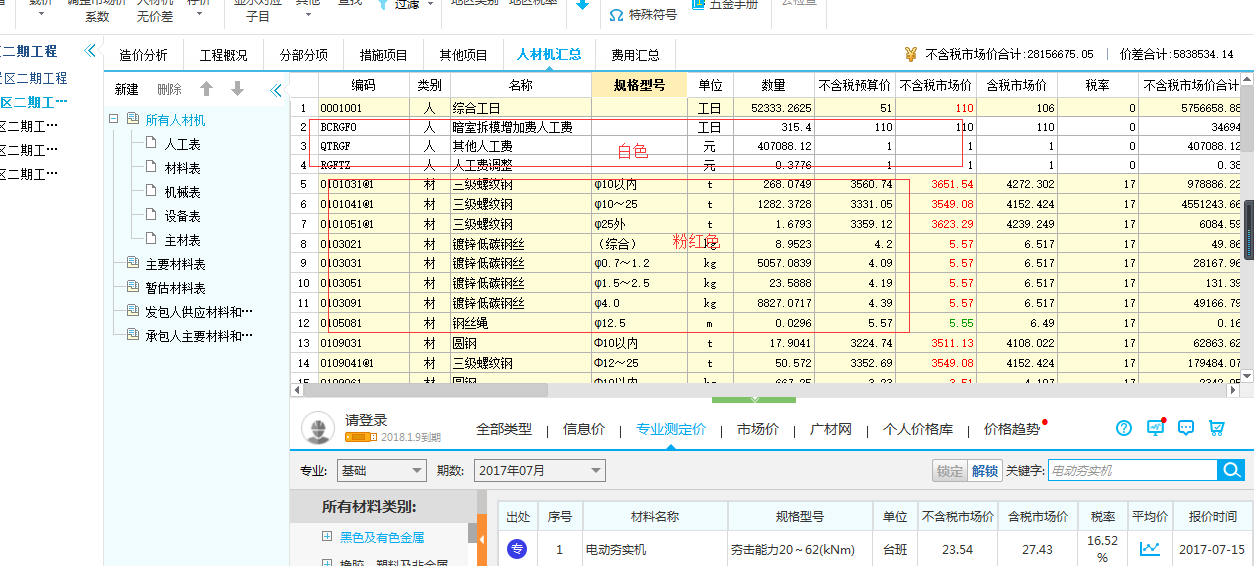Viewport: 1254px width, 566px height.
Task: Open the chat feedback icon
Action: [1186, 428]
